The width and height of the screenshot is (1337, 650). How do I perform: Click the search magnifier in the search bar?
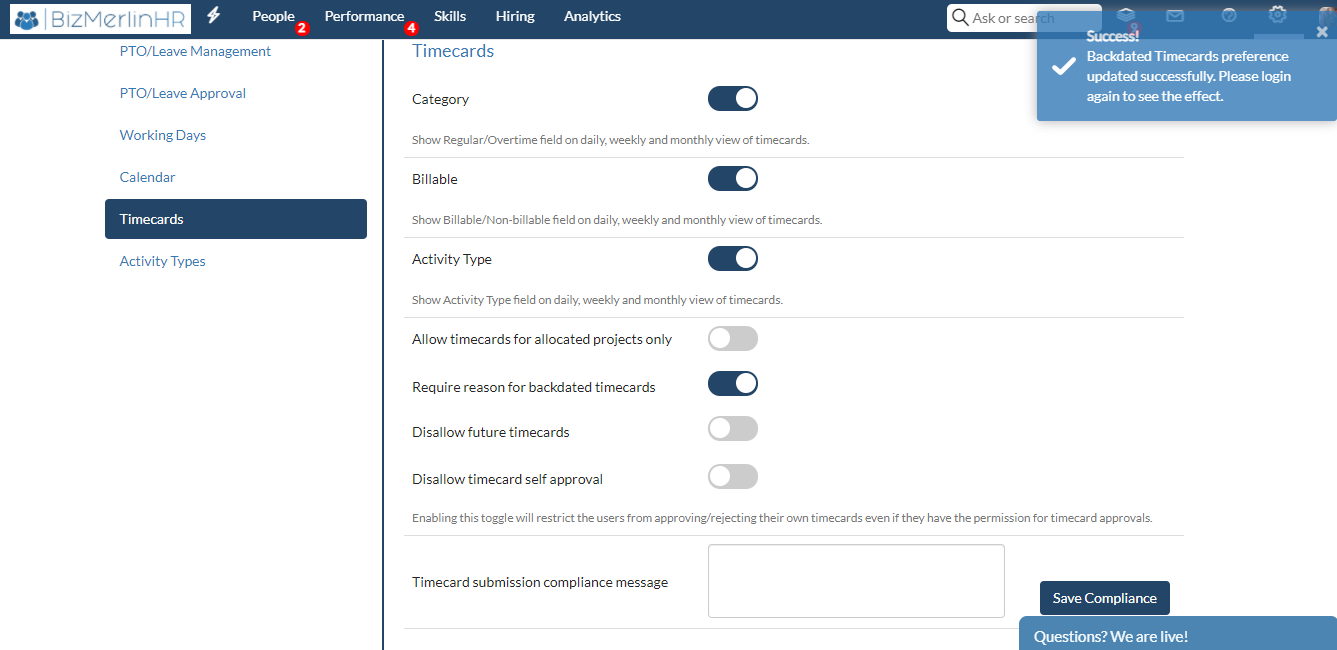coord(961,18)
